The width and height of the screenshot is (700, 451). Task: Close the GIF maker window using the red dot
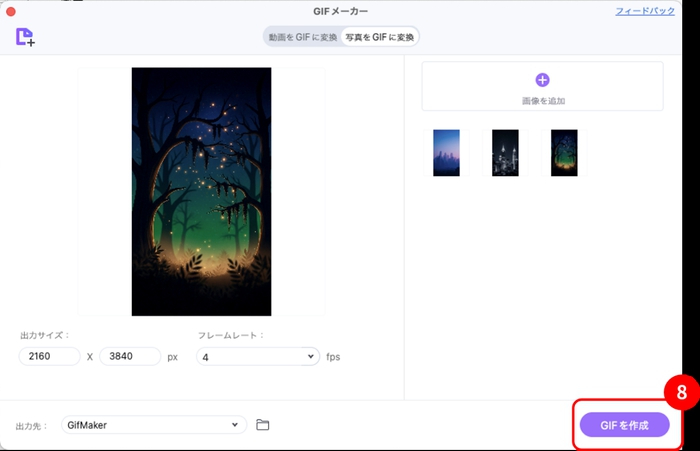11,11
